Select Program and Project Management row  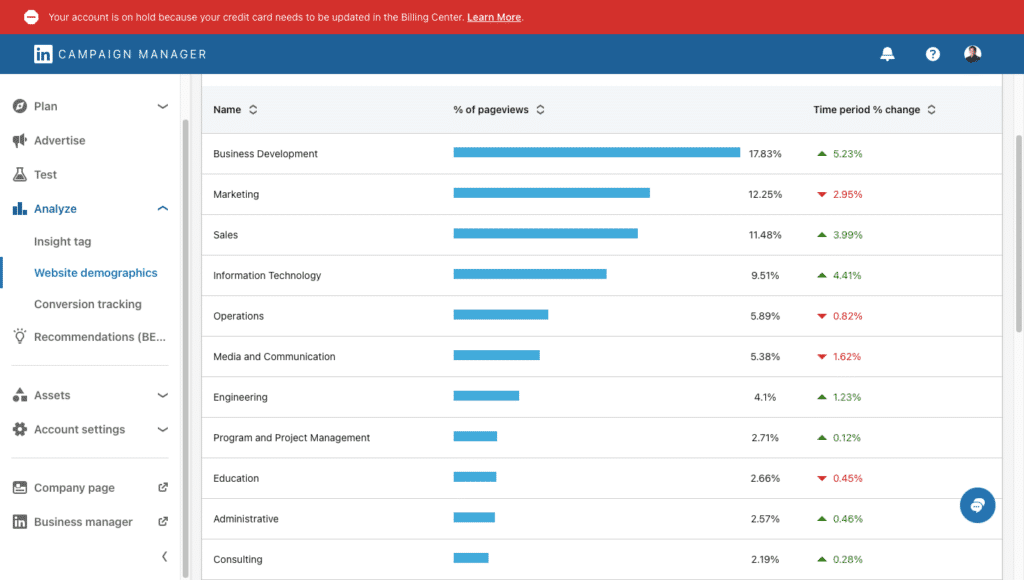click(x=291, y=438)
